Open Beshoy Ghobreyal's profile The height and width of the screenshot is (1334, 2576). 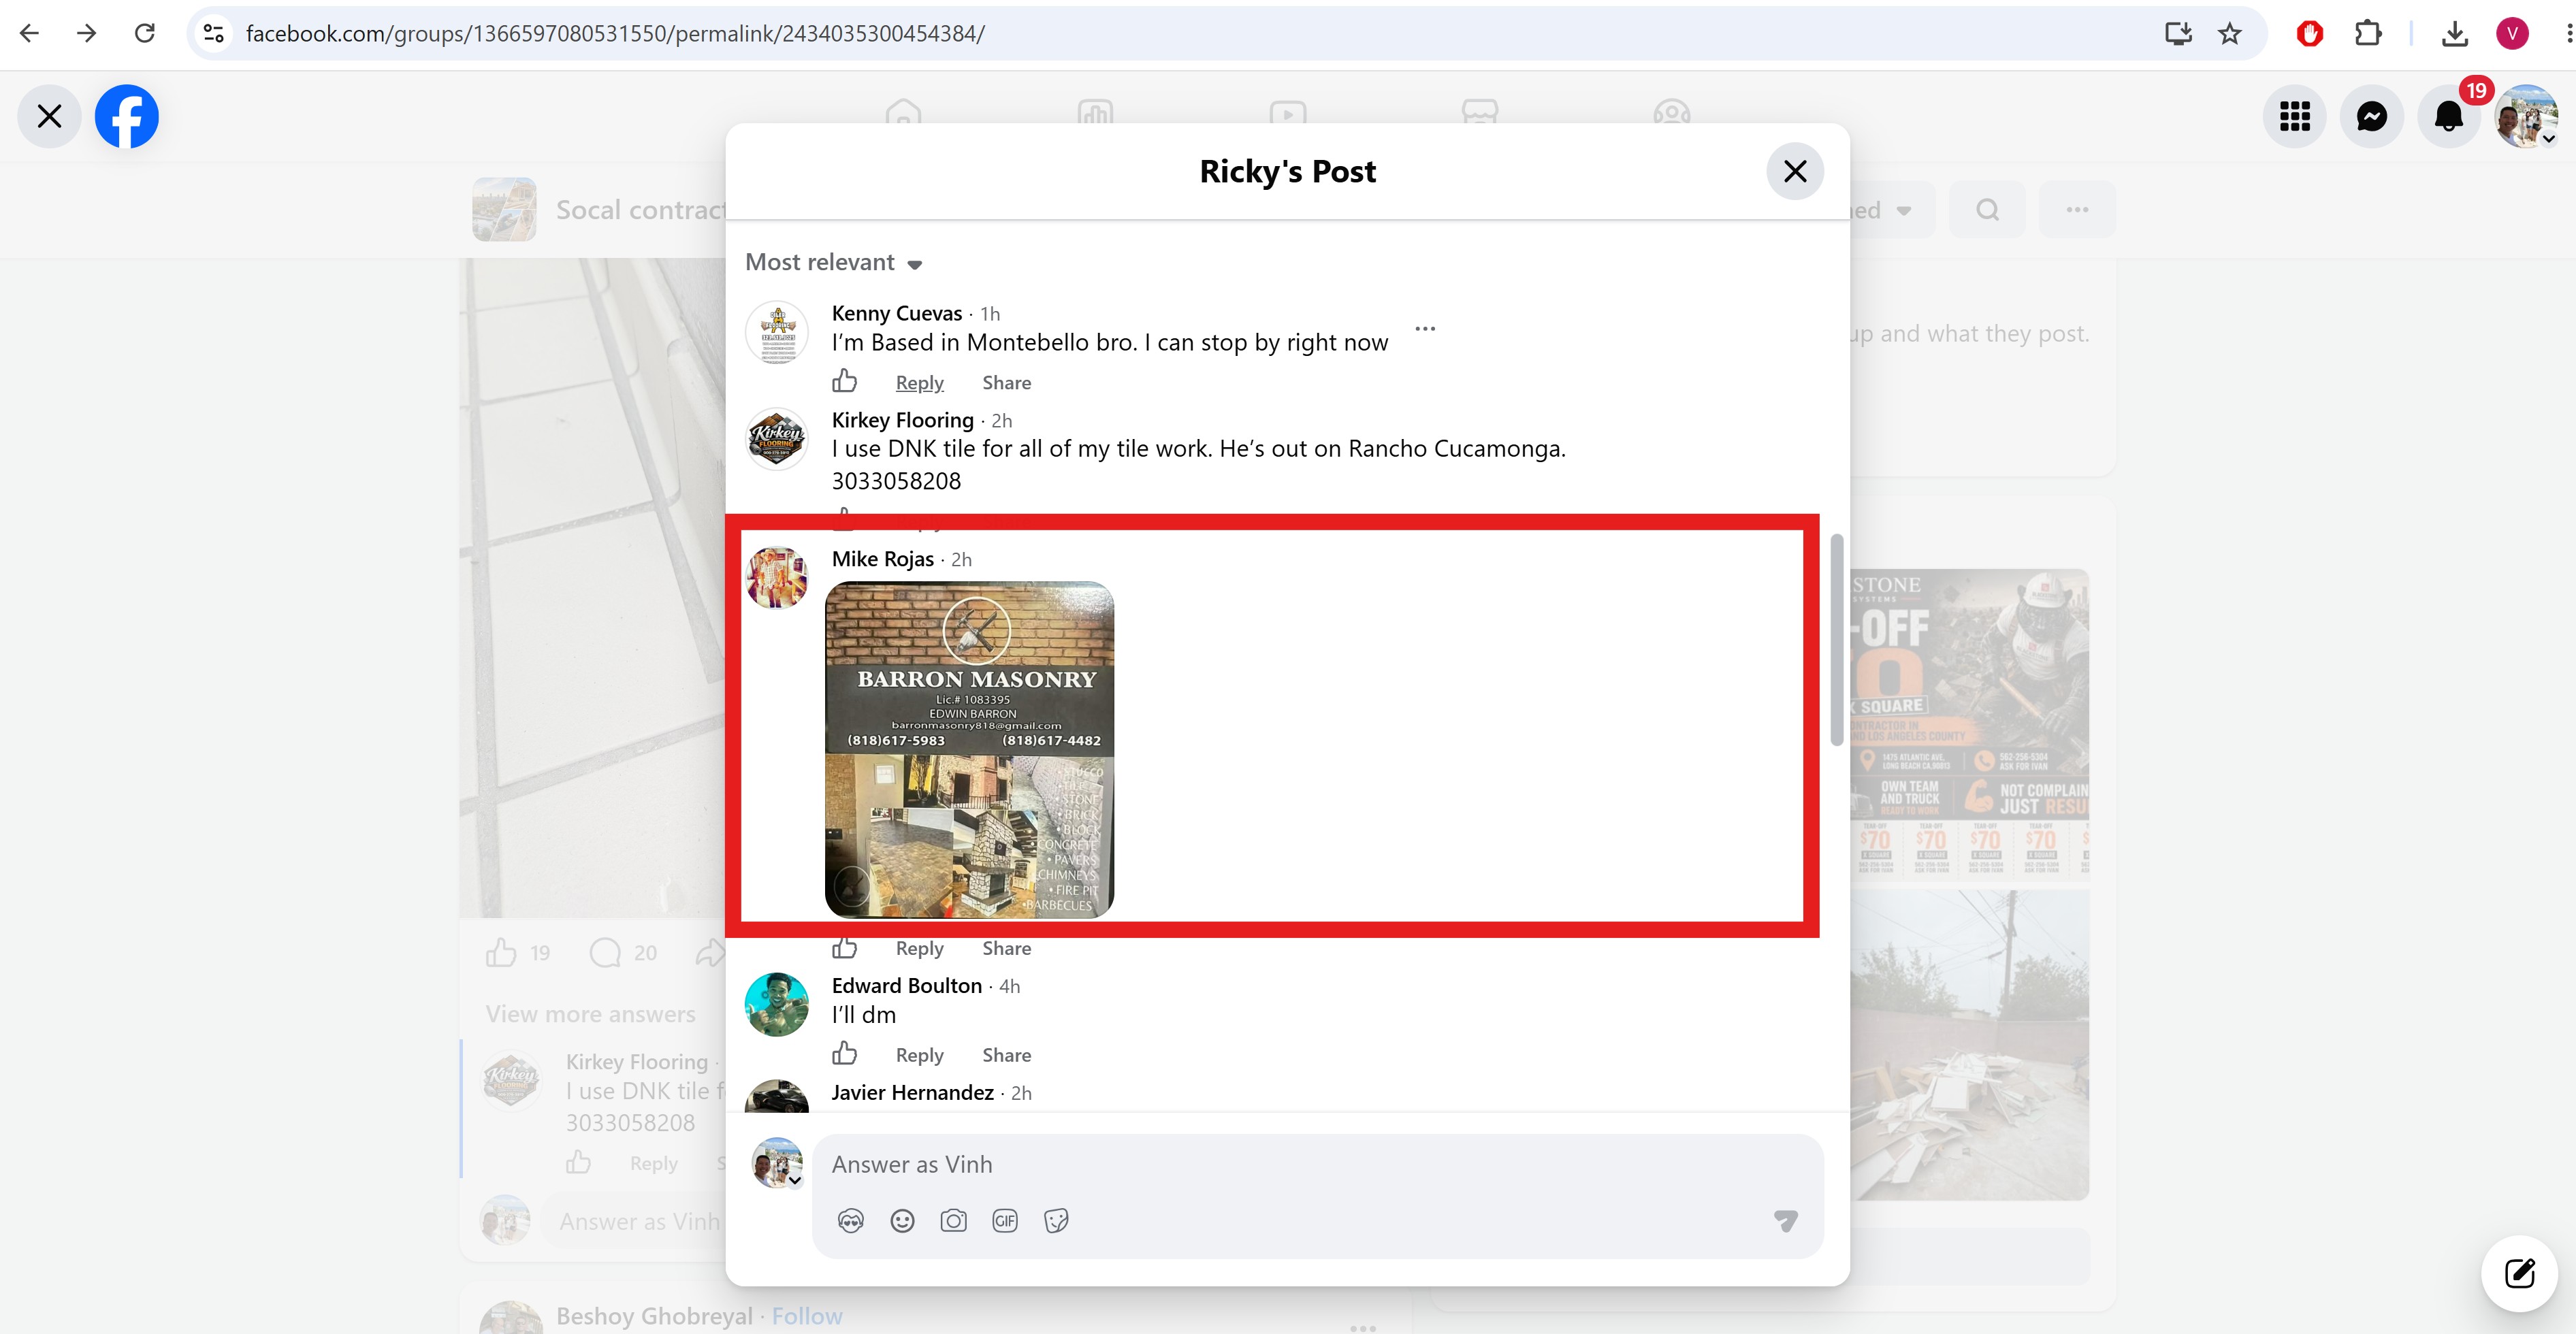[x=654, y=1316]
